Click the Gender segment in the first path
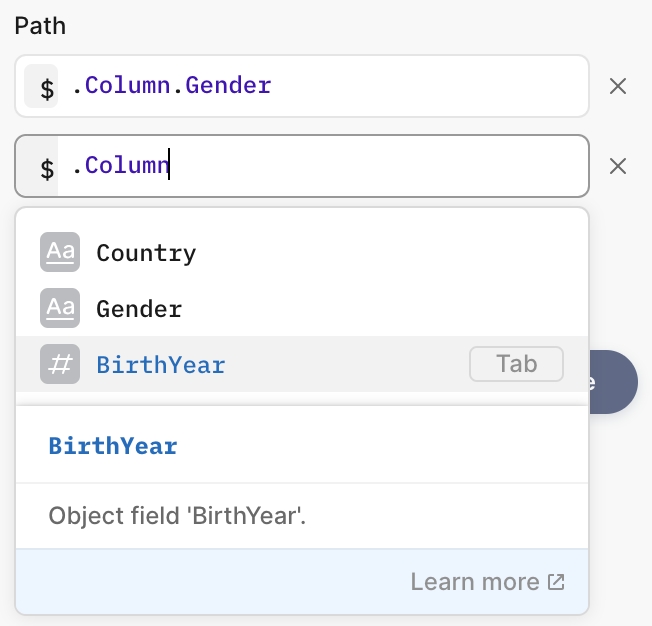 click(228, 86)
